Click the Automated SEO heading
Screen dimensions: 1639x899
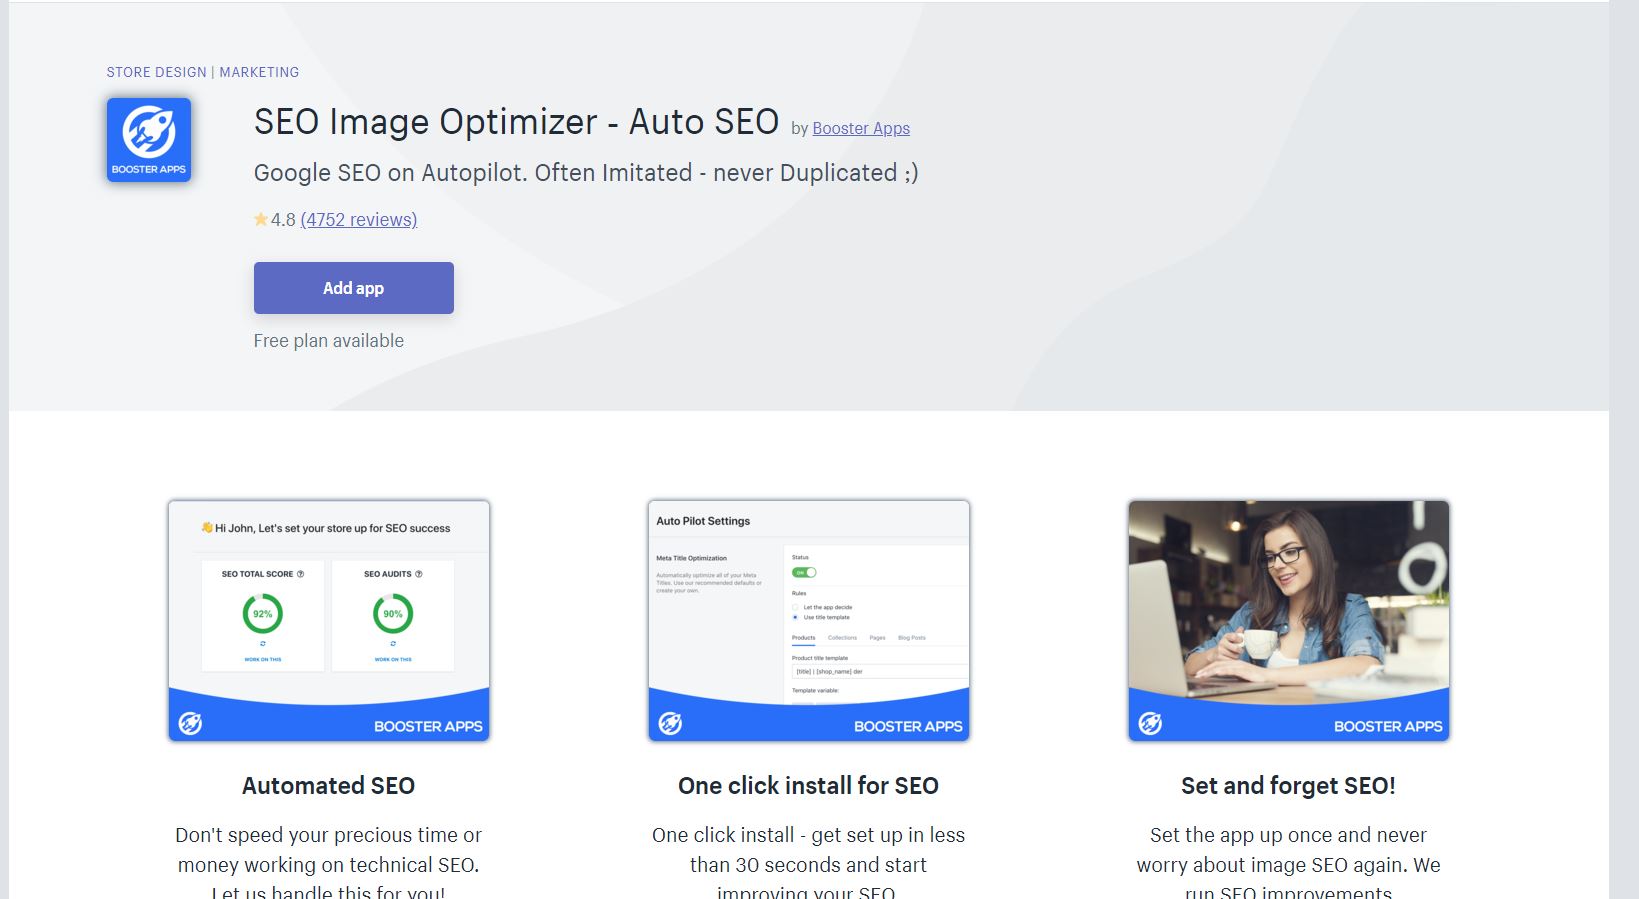(329, 786)
